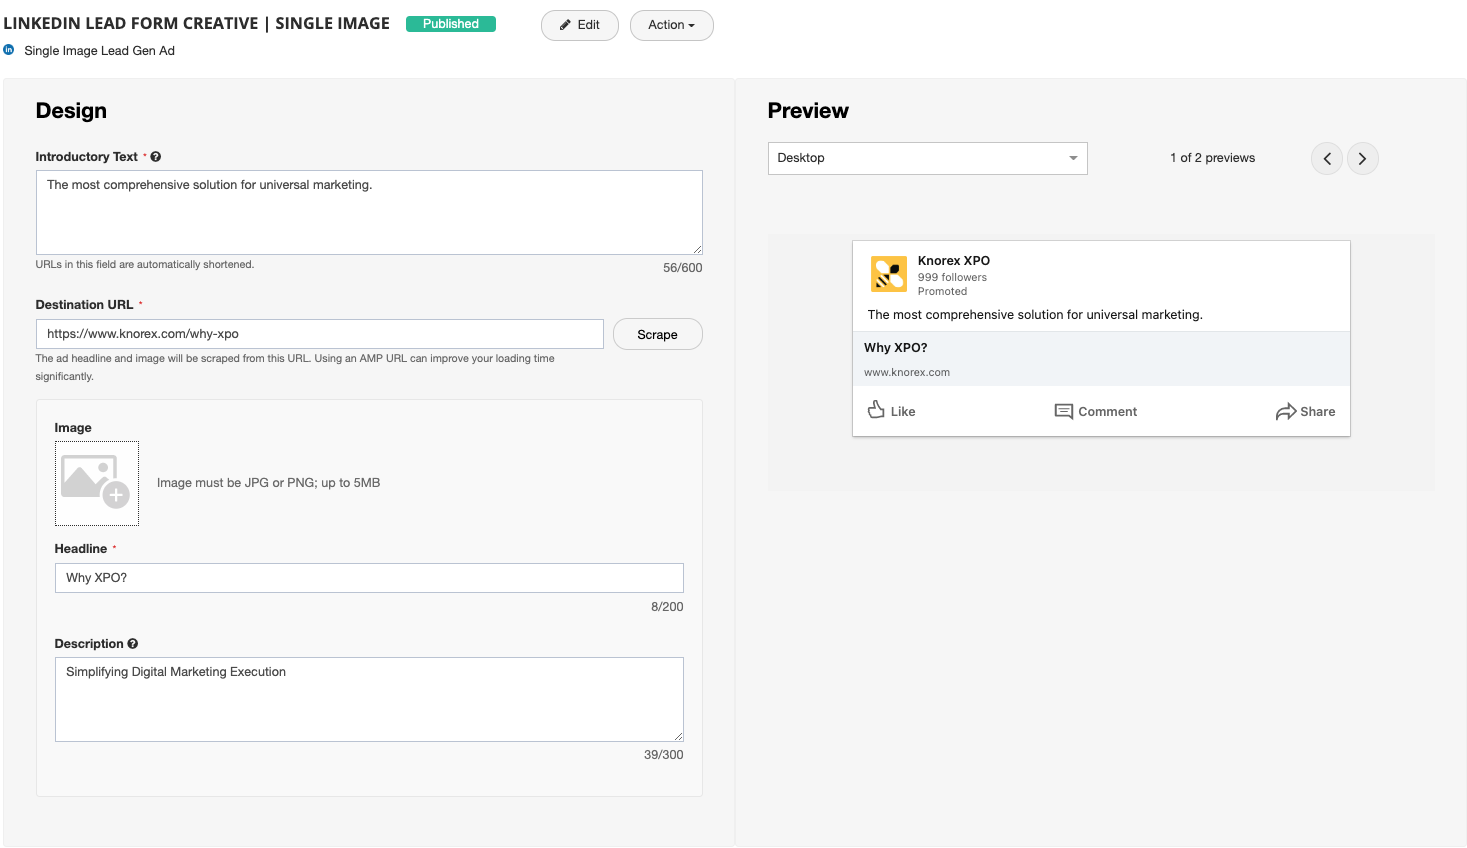Screen dimensions: 1467x848
Task: Click the Comment icon in ad preview
Action: 1063,411
